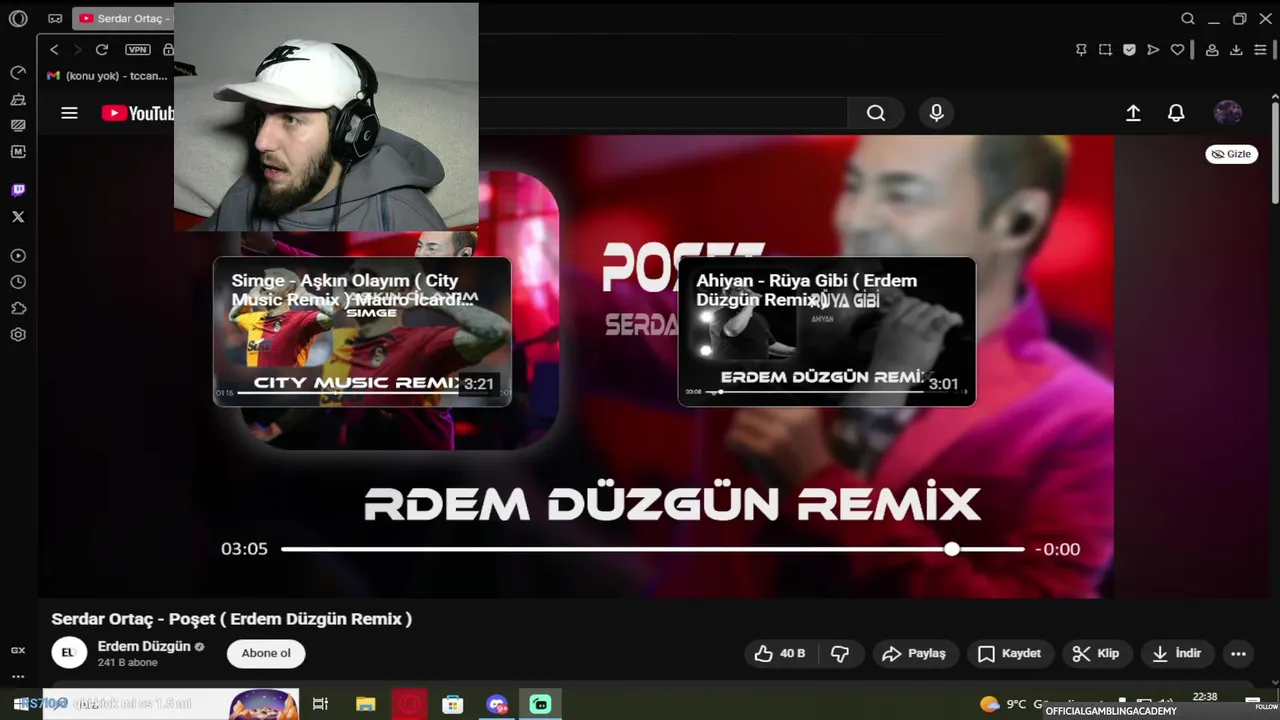This screenshot has height=720, width=1280.
Task: Open Task View on the taskbar
Action: pos(320,704)
